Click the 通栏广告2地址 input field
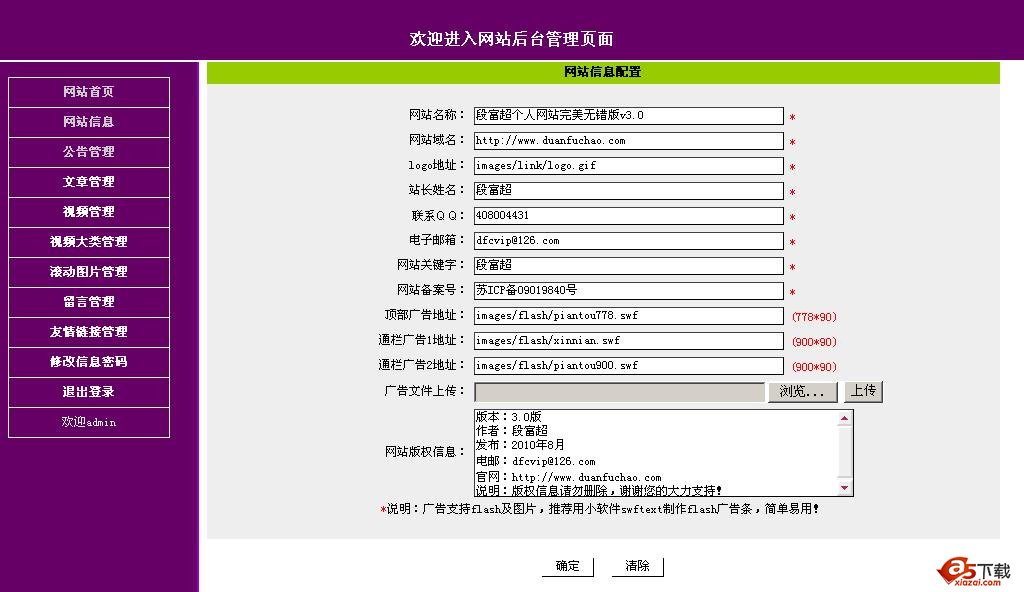The width and height of the screenshot is (1024, 592). pyautogui.click(x=628, y=365)
